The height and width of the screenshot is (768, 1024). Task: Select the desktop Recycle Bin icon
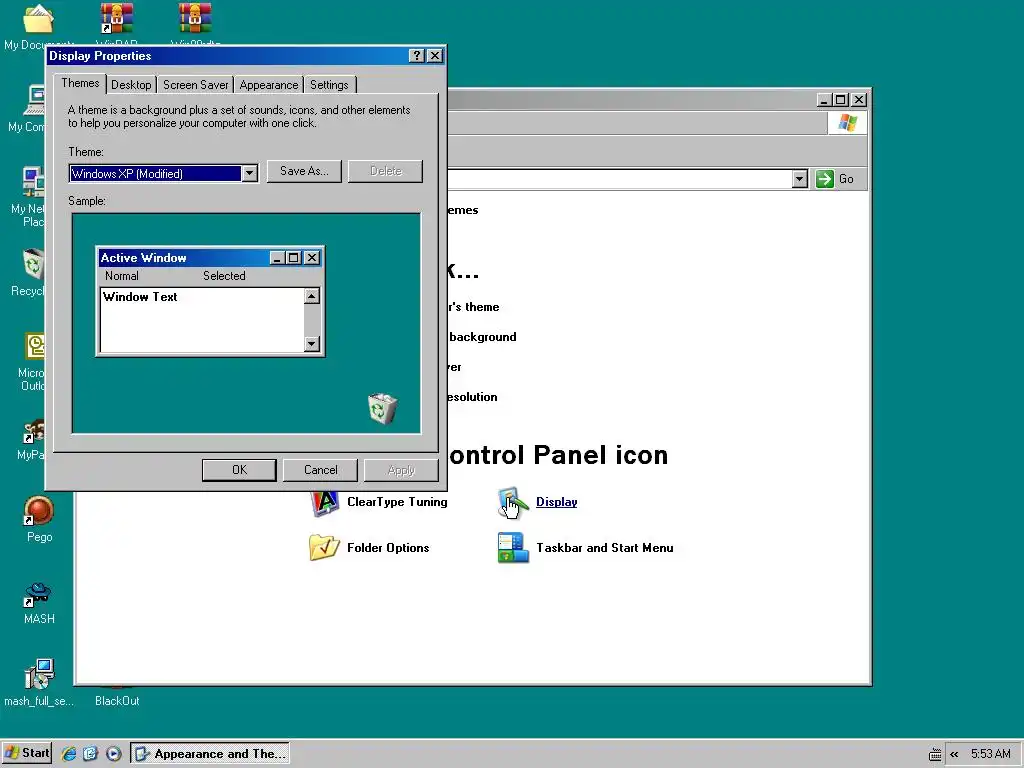[x=33, y=264]
